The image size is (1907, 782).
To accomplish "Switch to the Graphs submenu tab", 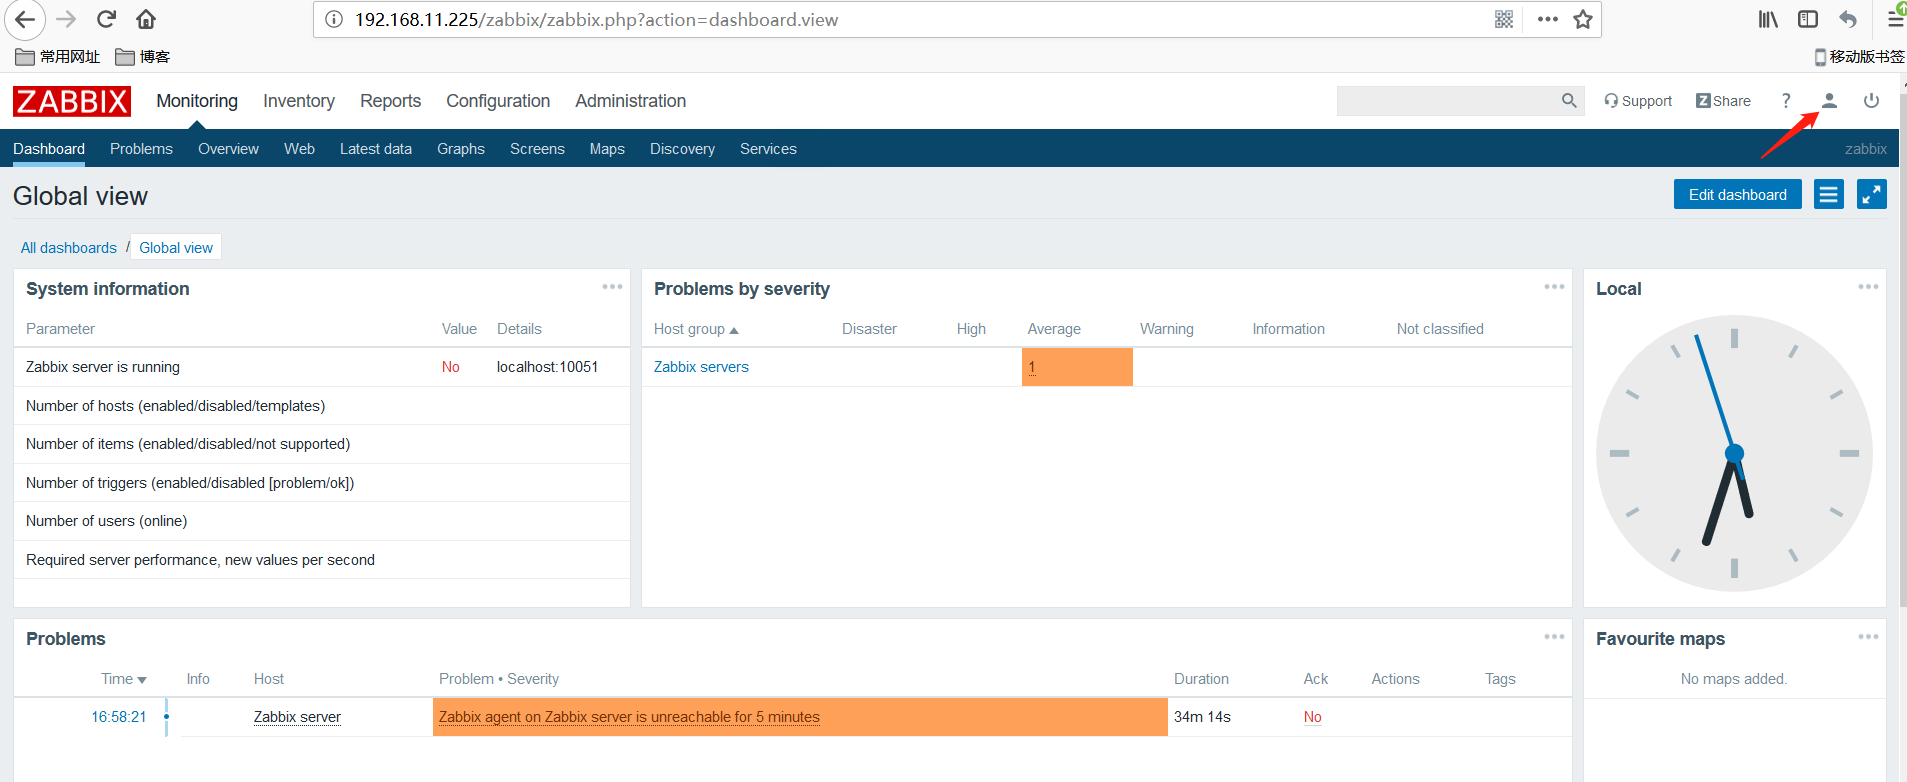I will 461,149.
